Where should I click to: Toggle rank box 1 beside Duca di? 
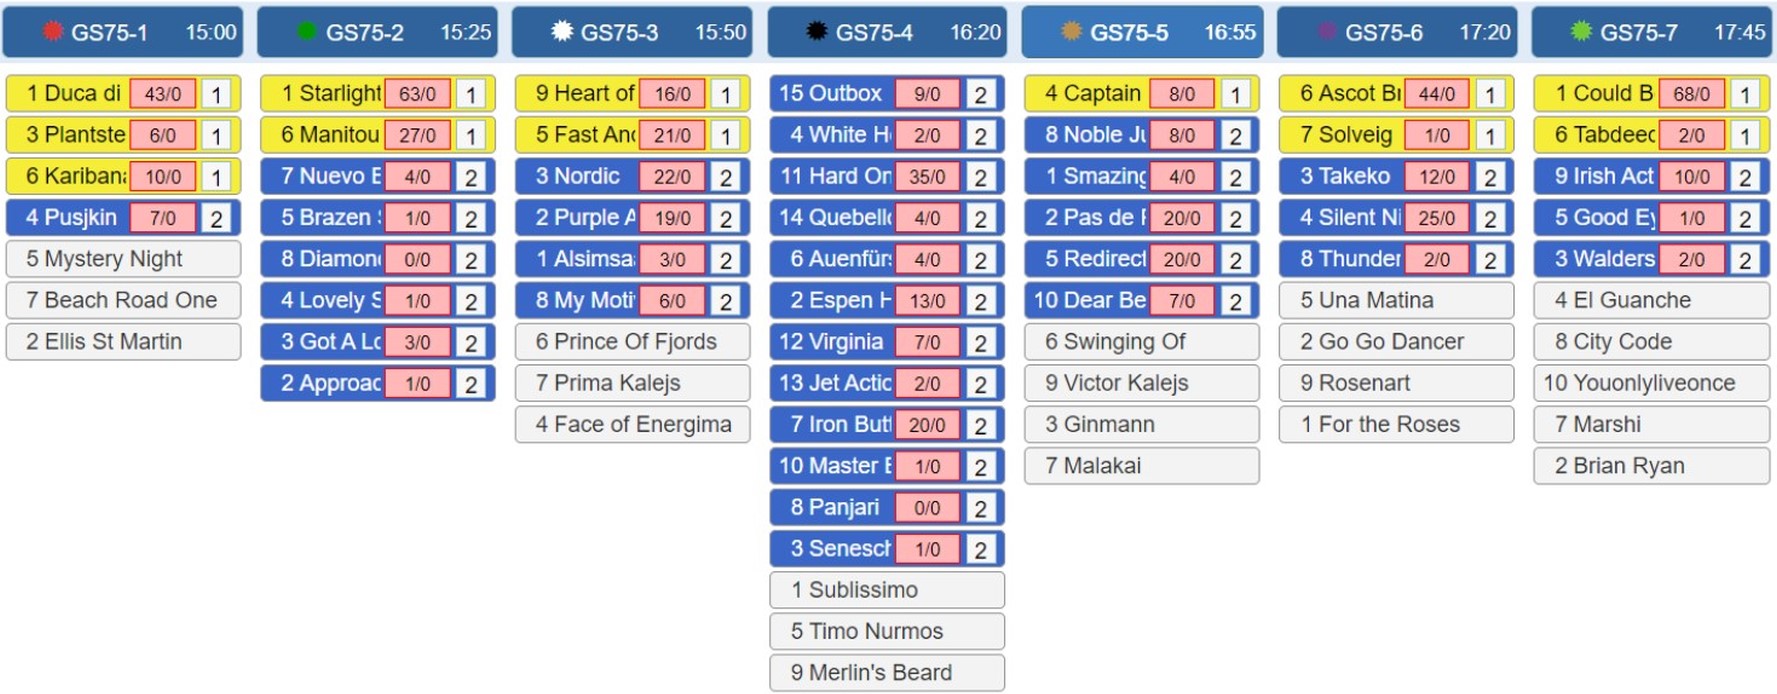coord(216,94)
